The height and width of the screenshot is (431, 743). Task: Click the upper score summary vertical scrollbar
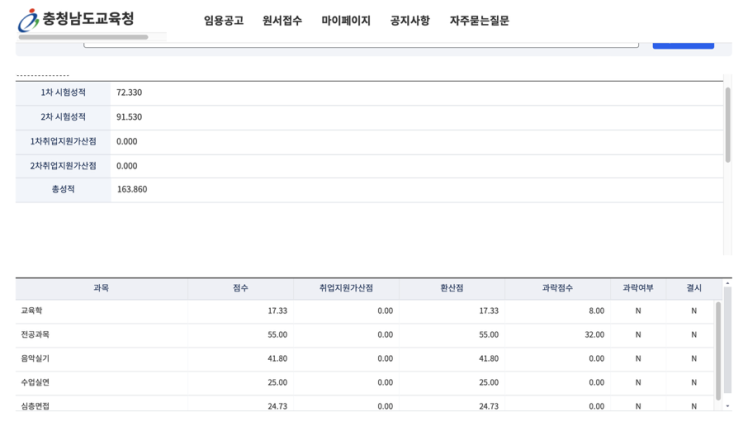click(728, 125)
